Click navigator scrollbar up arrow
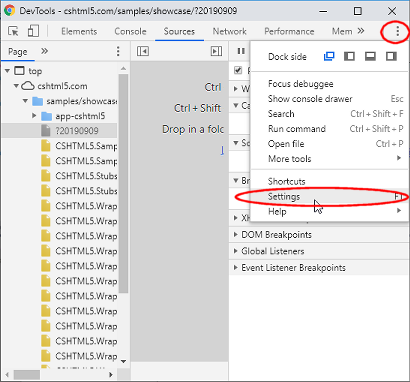The height and width of the screenshot is (382, 410). pyautogui.click(x=123, y=69)
